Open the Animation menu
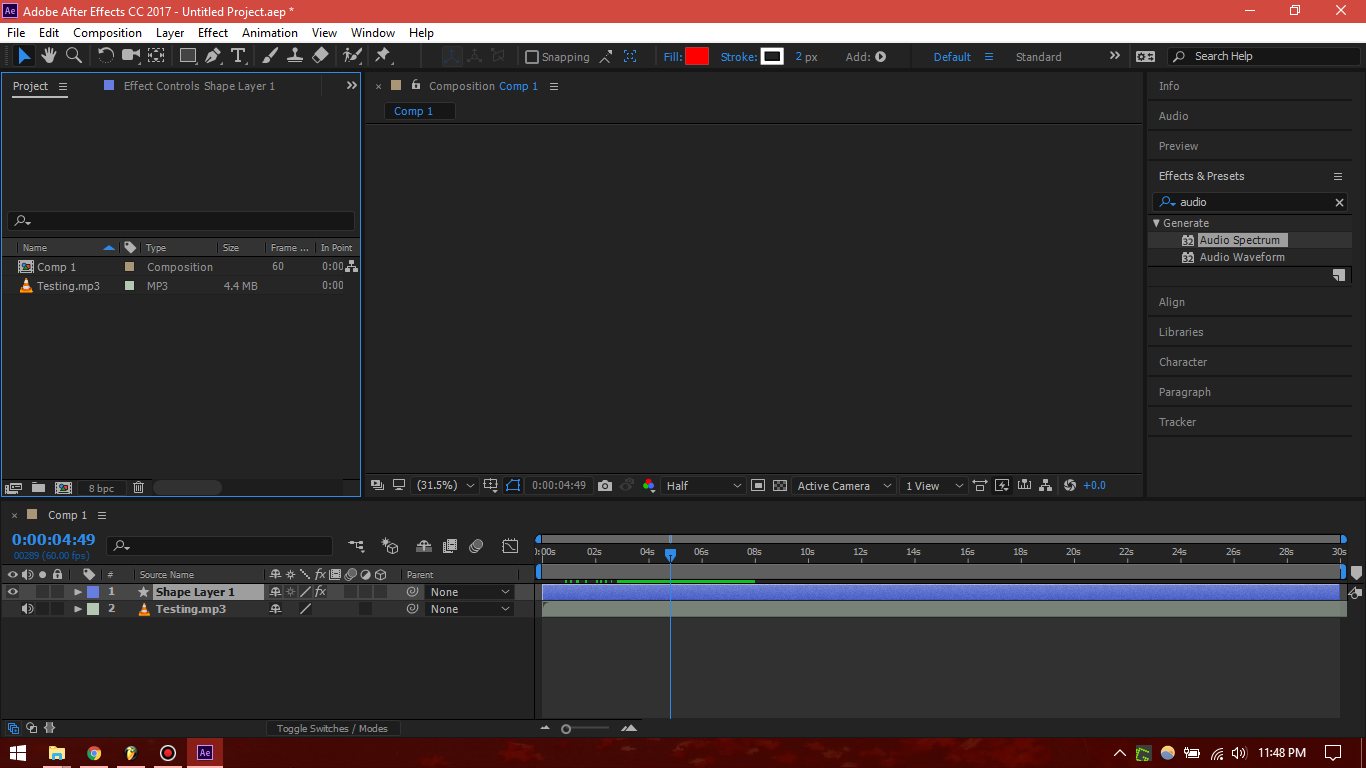The image size is (1366, 768). tap(270, 33)
